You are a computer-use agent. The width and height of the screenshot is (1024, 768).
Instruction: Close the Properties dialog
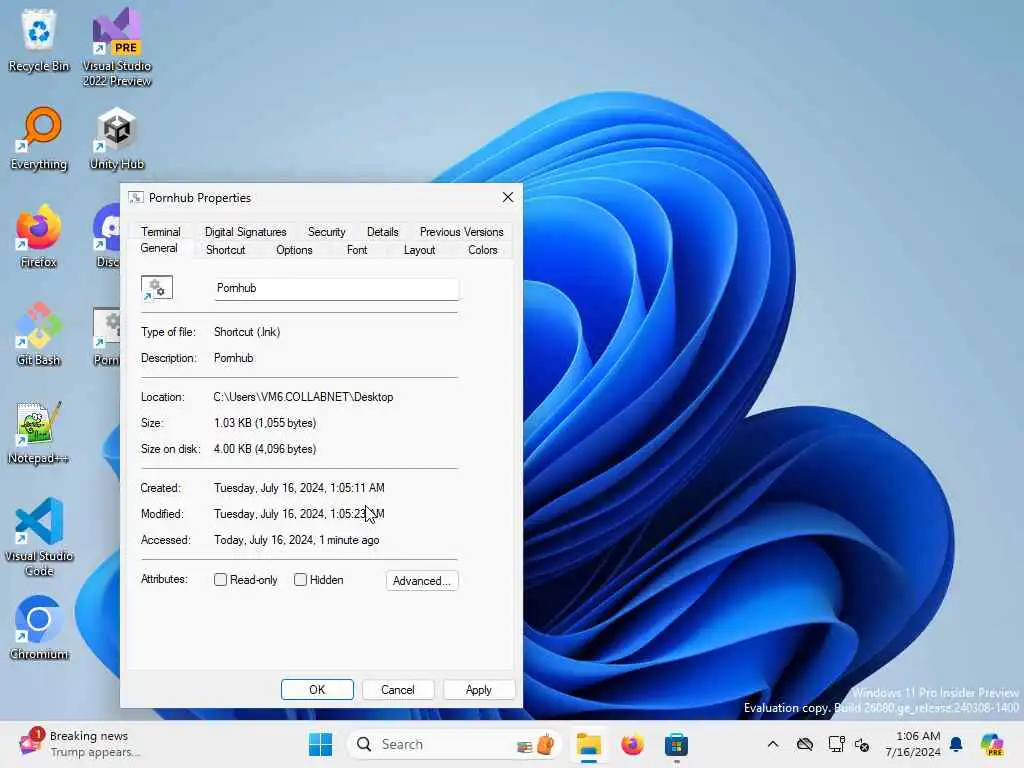pos(507,197)
